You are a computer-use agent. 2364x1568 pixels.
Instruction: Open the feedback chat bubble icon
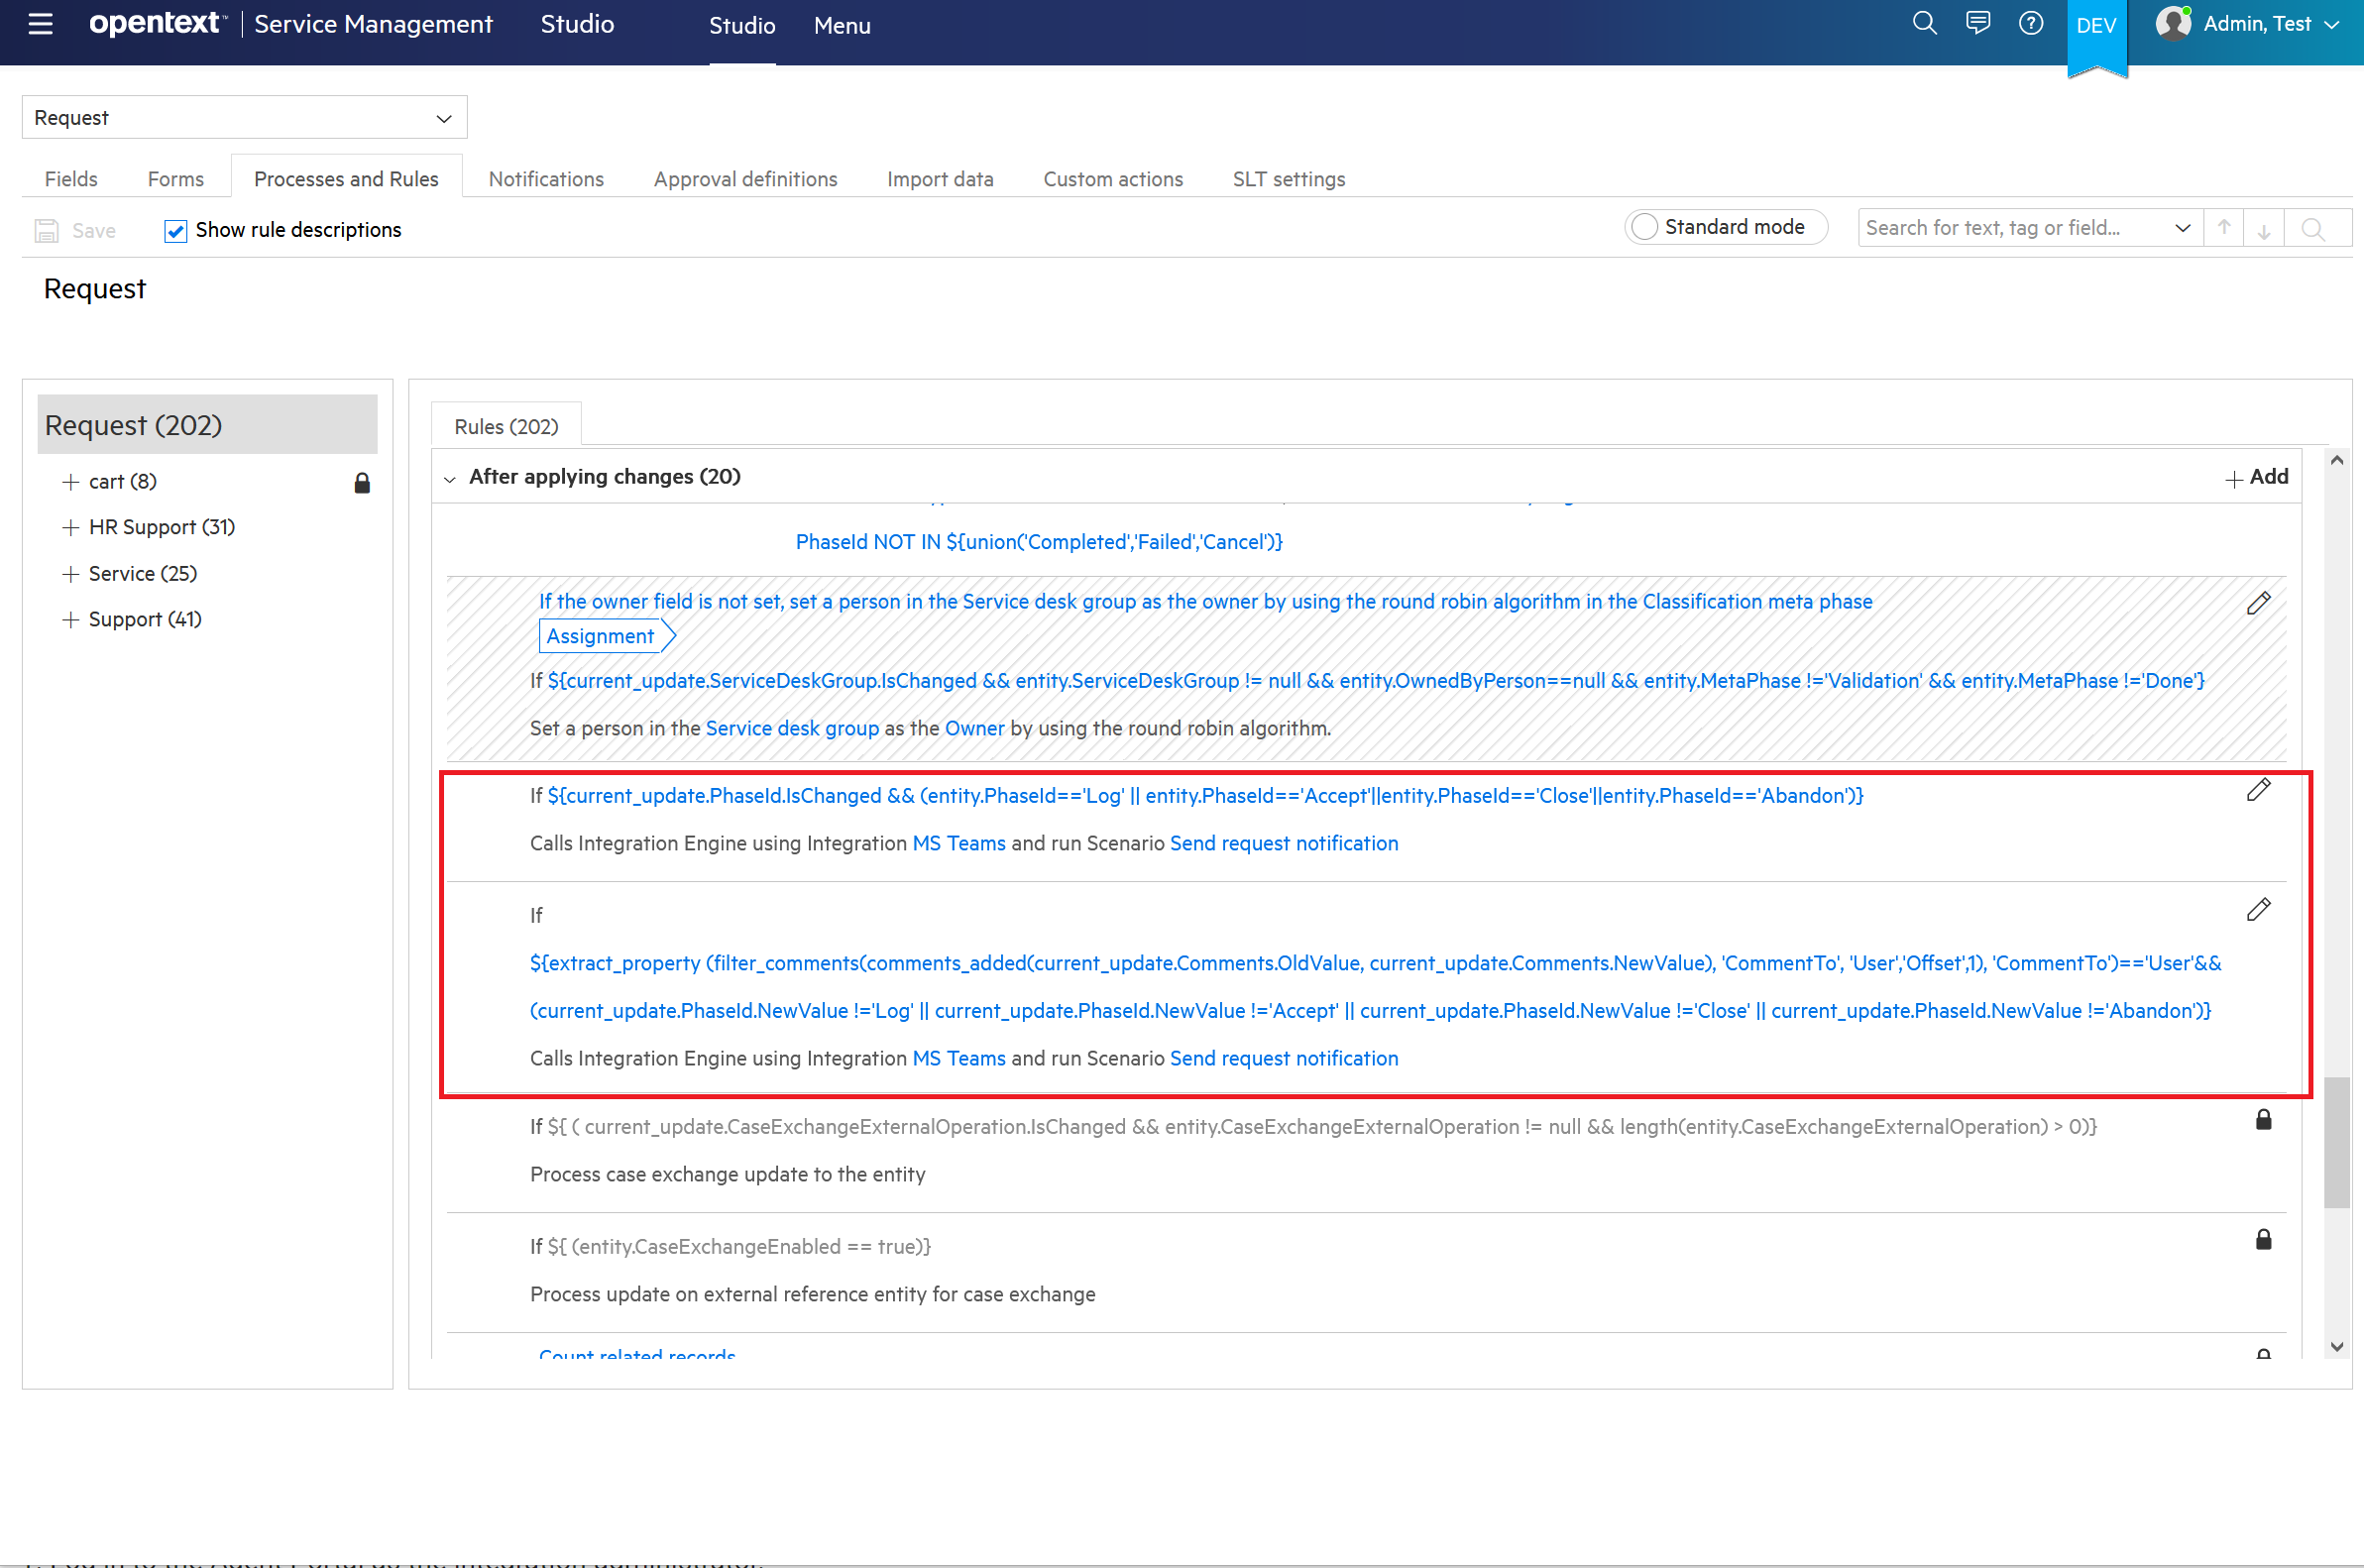(1977, 23)
